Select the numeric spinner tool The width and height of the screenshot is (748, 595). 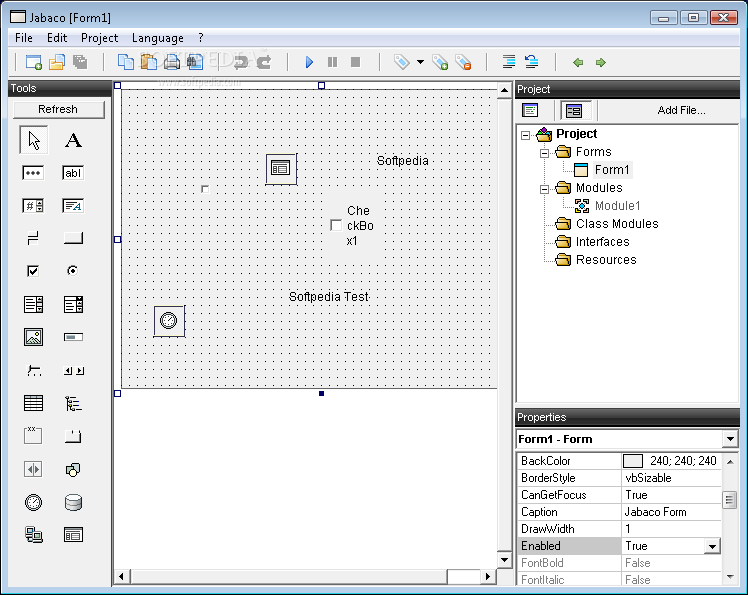33,206
